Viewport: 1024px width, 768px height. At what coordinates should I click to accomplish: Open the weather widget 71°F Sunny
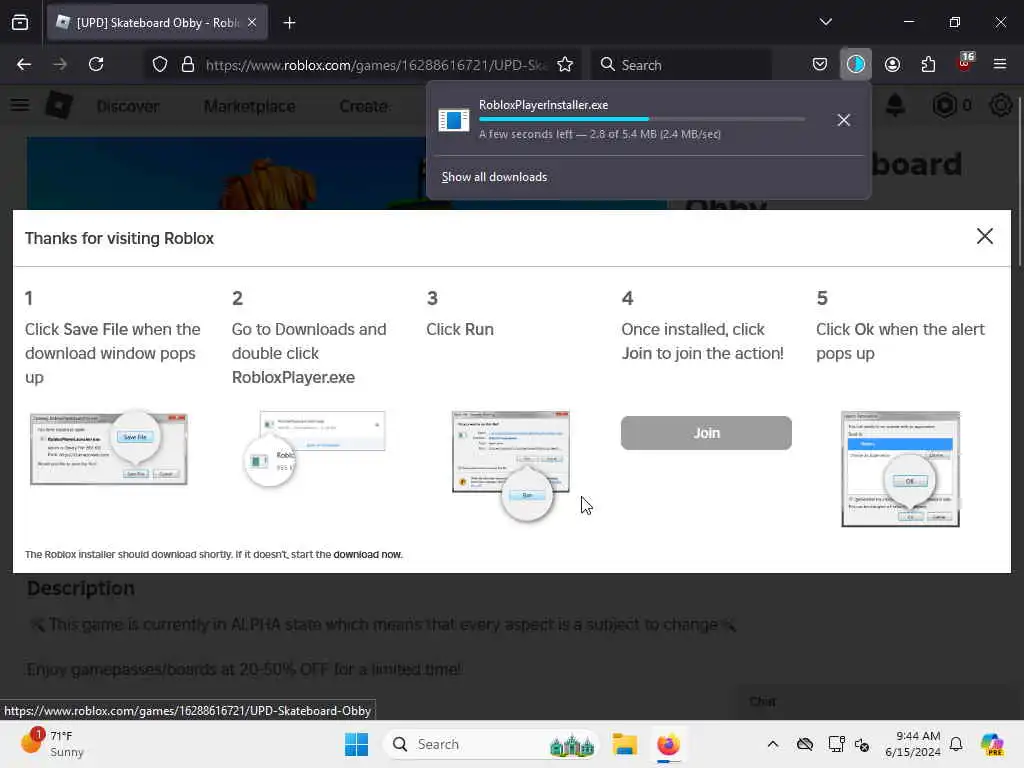pyautogui.click(x=52, y=744)
